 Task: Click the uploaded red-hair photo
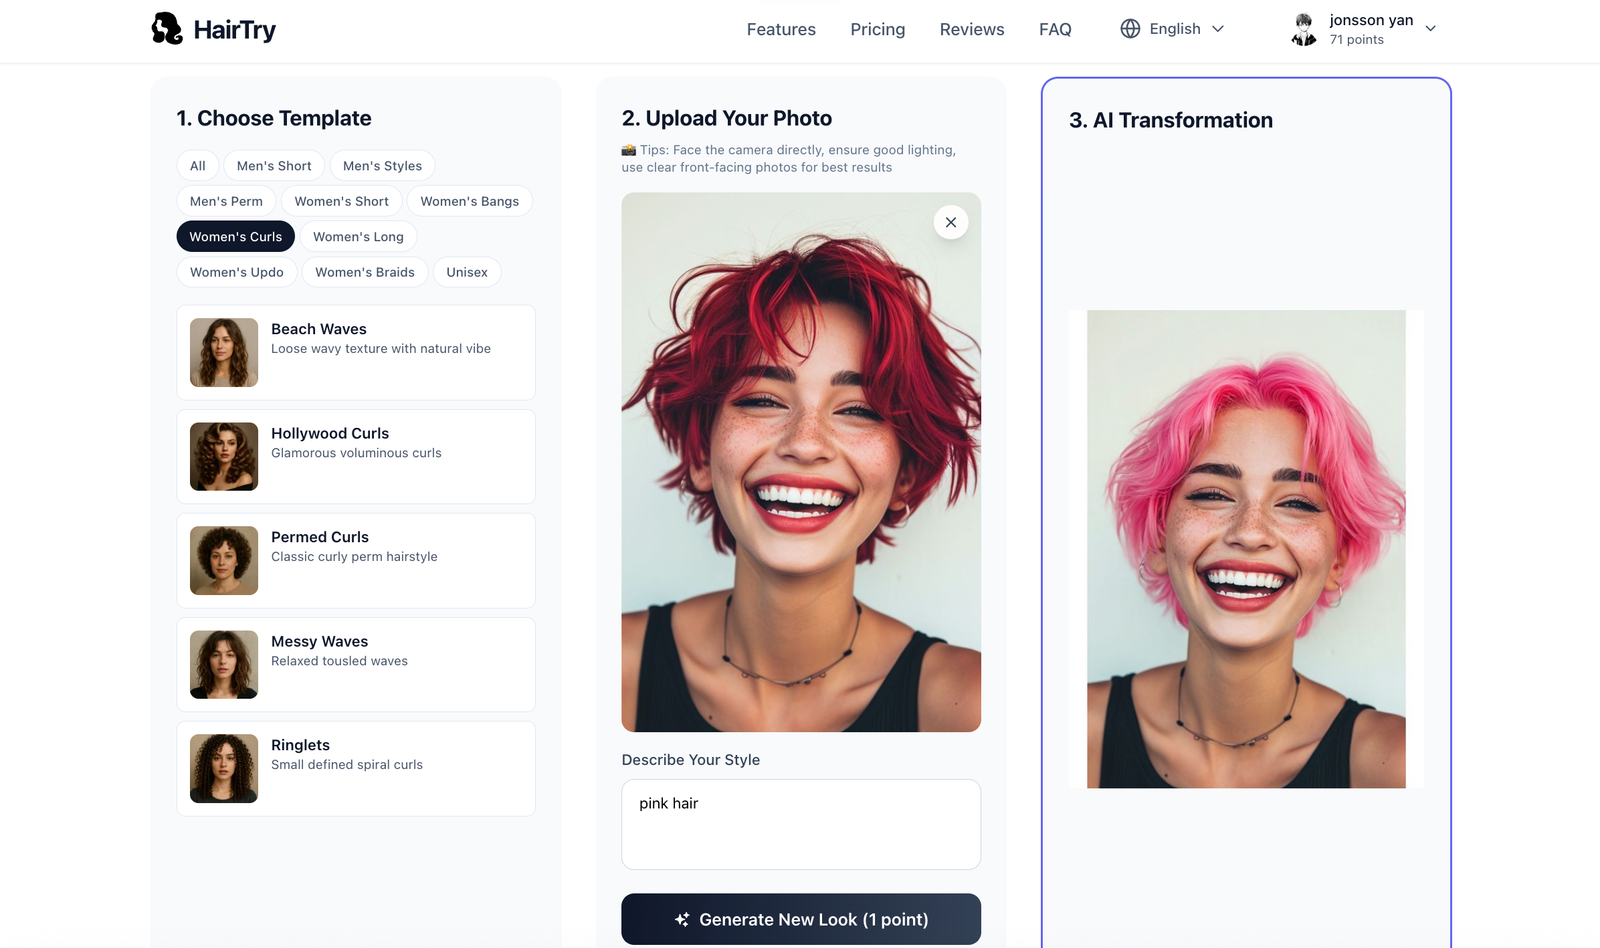click(801, 462)
